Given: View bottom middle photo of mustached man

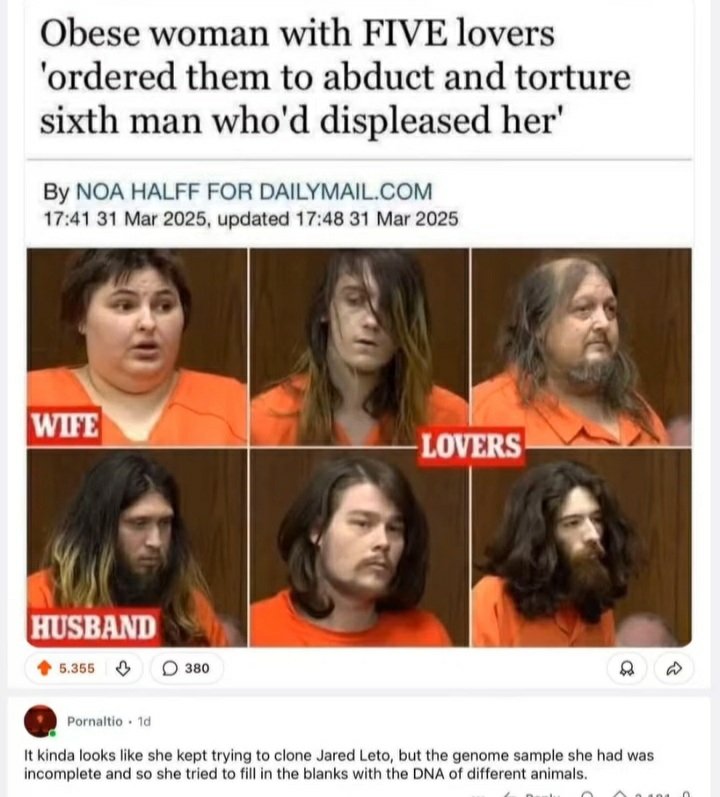Looking at the screenshot, I should click(x=359, y=548).
